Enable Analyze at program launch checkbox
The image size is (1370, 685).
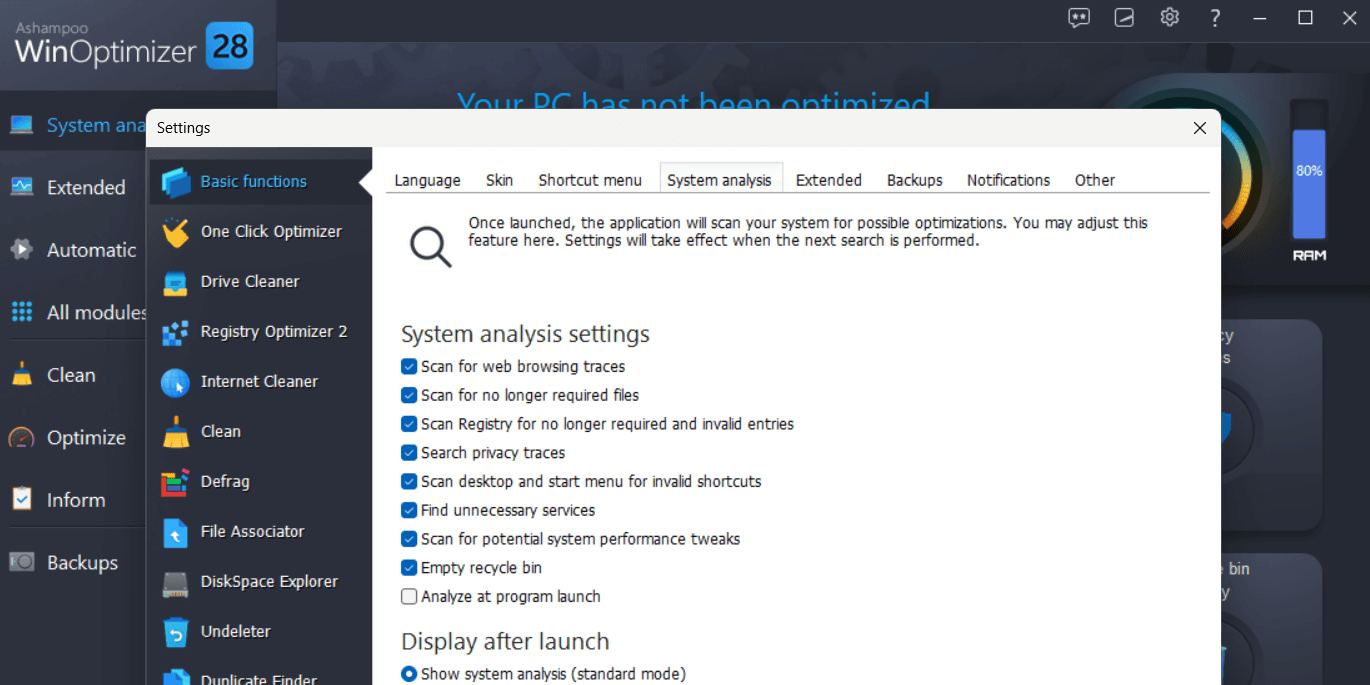pos(409,597)
